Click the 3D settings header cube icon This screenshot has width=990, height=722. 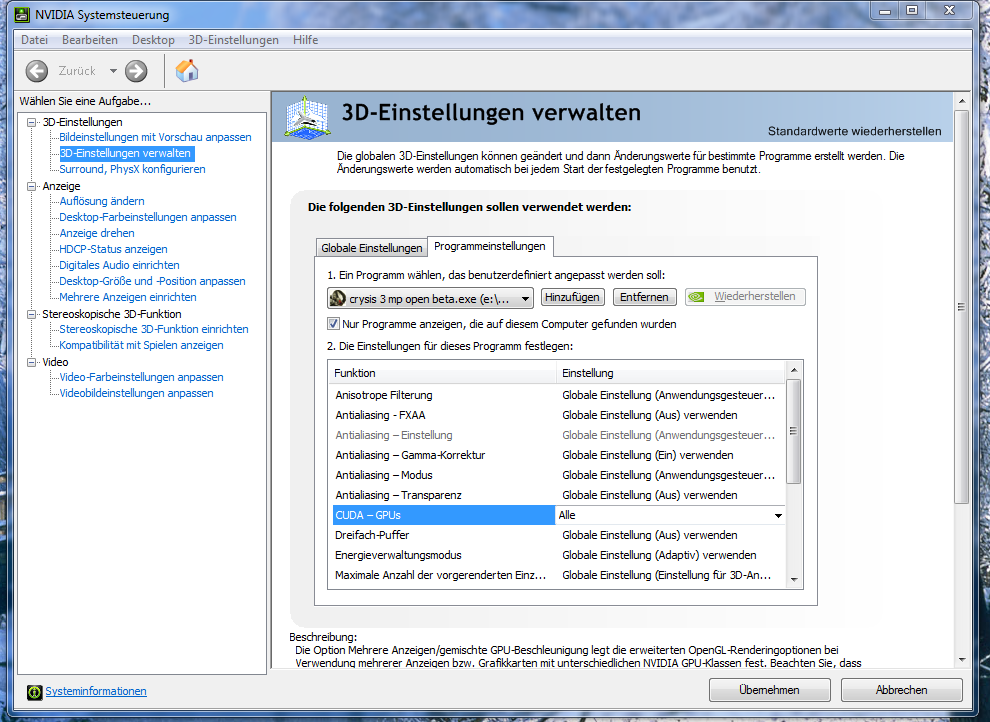coord(307,117)
